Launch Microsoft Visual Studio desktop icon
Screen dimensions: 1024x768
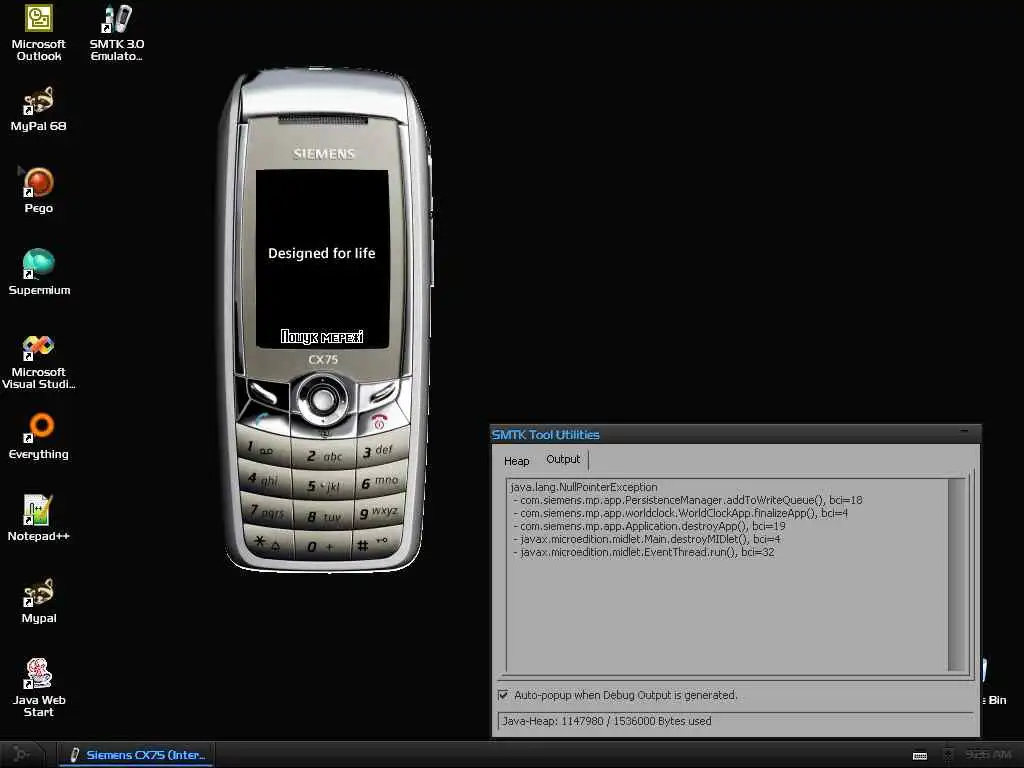39,362
